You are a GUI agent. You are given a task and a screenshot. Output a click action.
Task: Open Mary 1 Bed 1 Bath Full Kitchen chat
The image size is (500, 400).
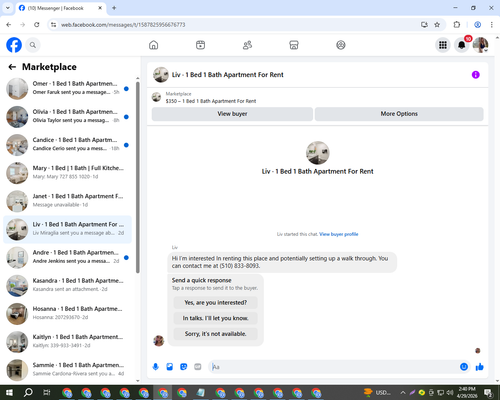(68, 173)
